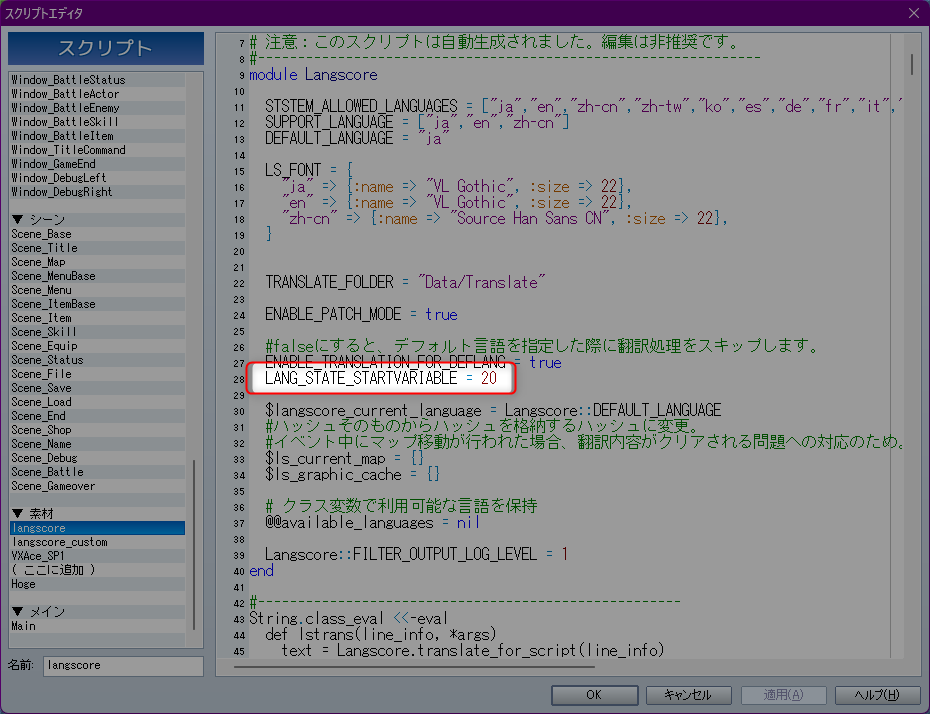Select Scene_Name script entry
The height and width of the screenshot is (714, 930).
98,444
